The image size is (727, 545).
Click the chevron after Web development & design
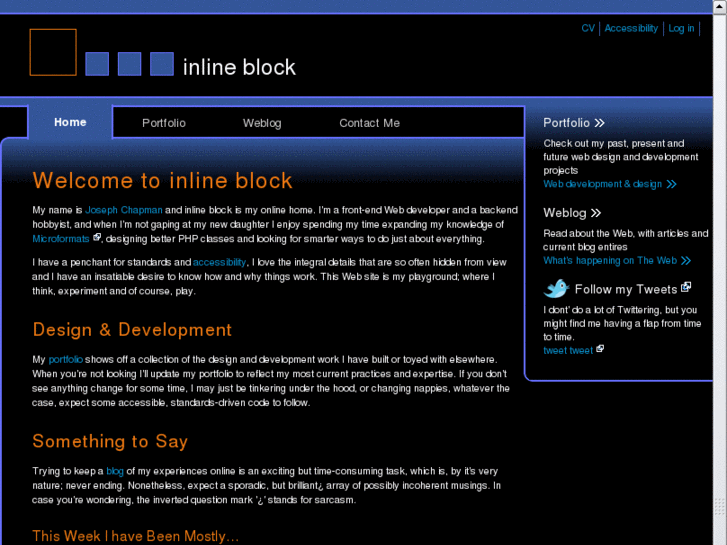671,185
